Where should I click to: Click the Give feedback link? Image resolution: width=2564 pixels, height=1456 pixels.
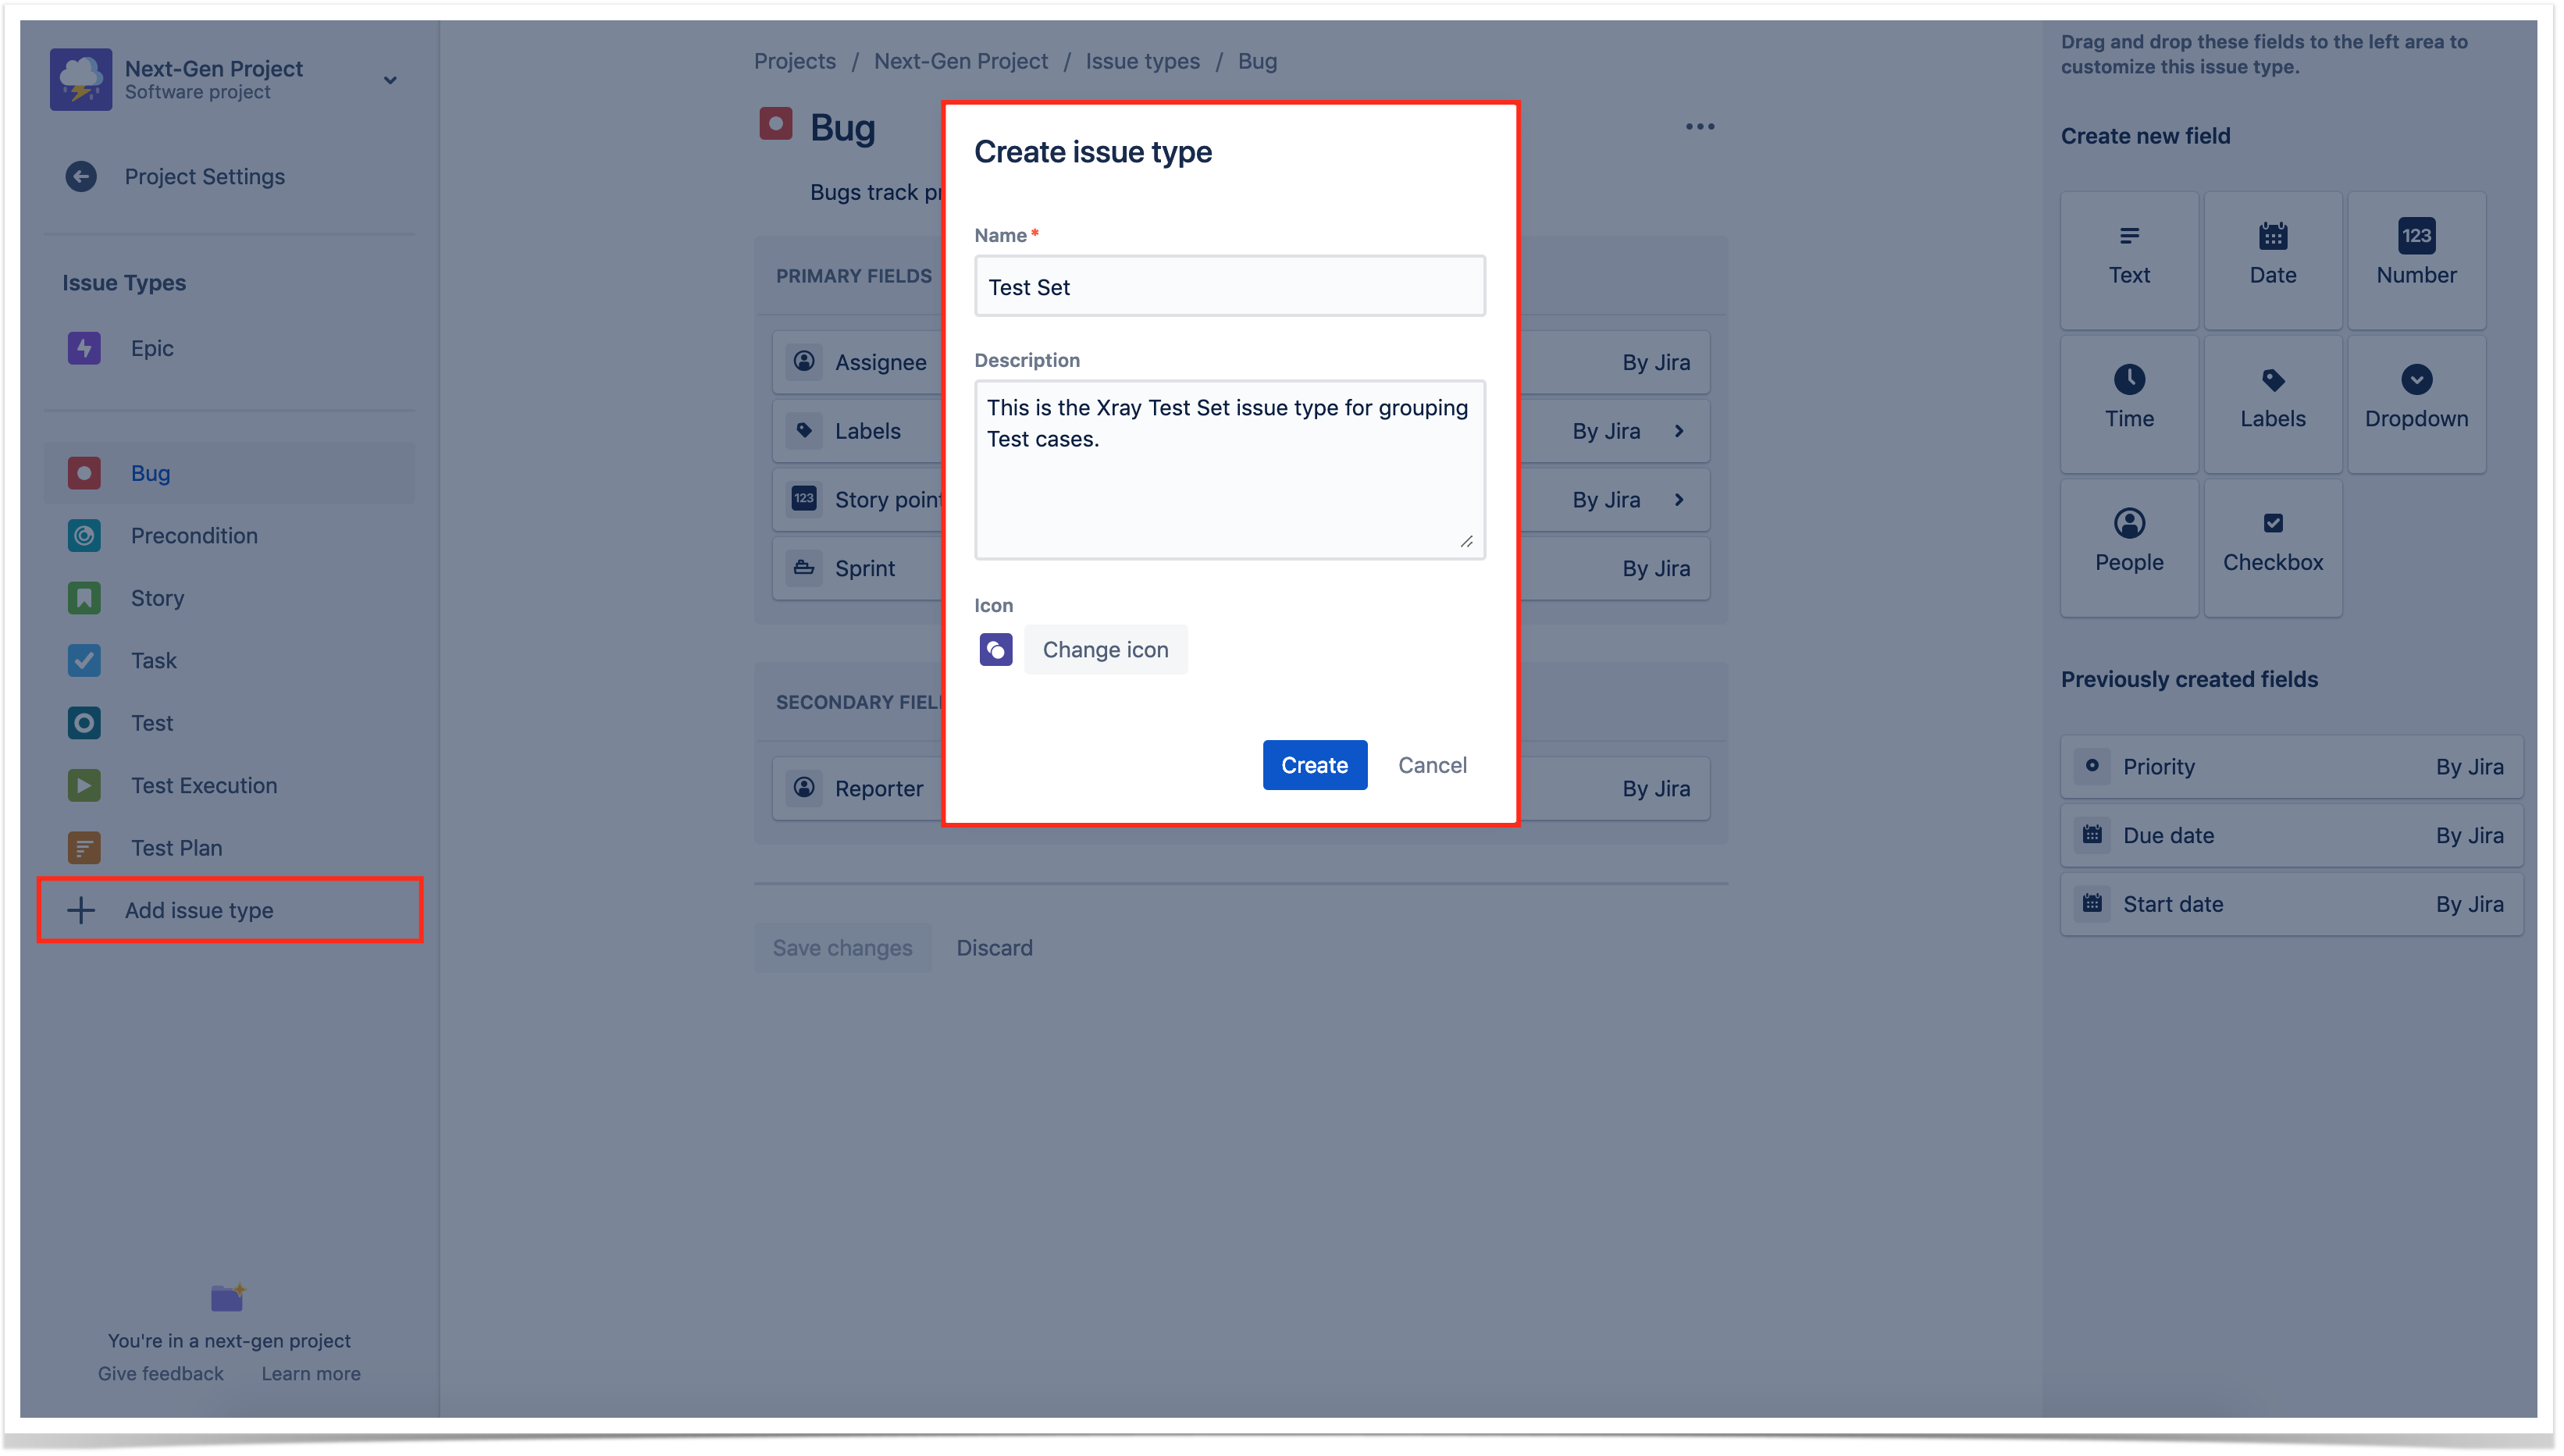[x=161, y=1374]
